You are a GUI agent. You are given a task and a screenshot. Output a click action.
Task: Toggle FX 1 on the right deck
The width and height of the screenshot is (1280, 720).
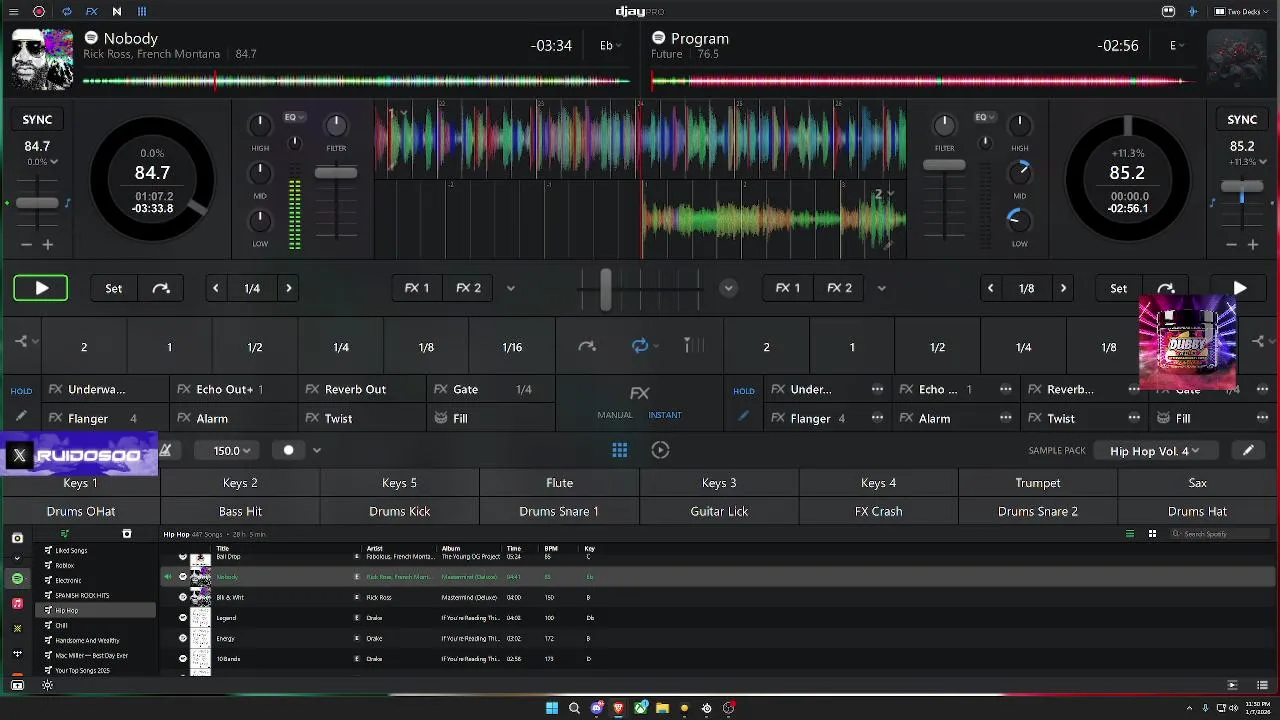[788, 288]
